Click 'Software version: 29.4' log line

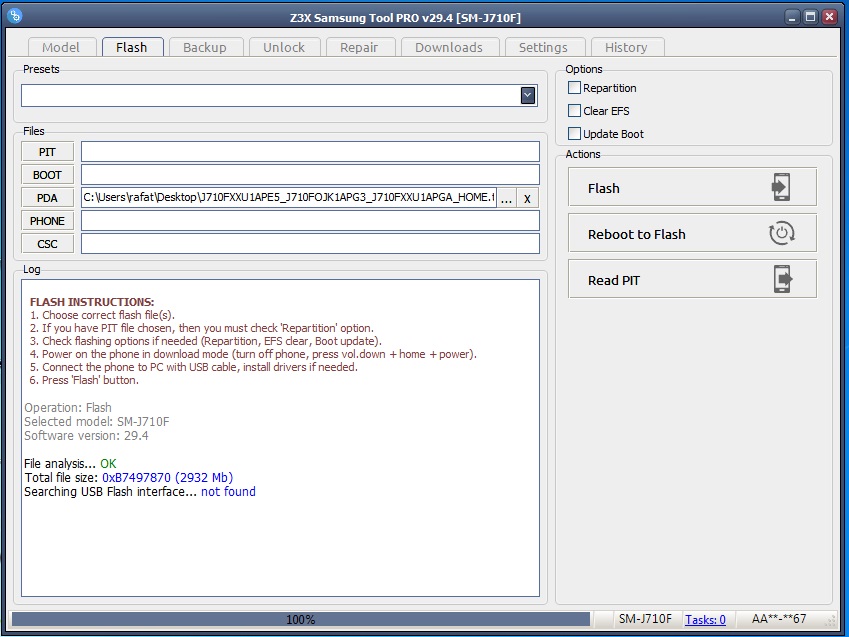pyautogui.click(x=86, y=436)
